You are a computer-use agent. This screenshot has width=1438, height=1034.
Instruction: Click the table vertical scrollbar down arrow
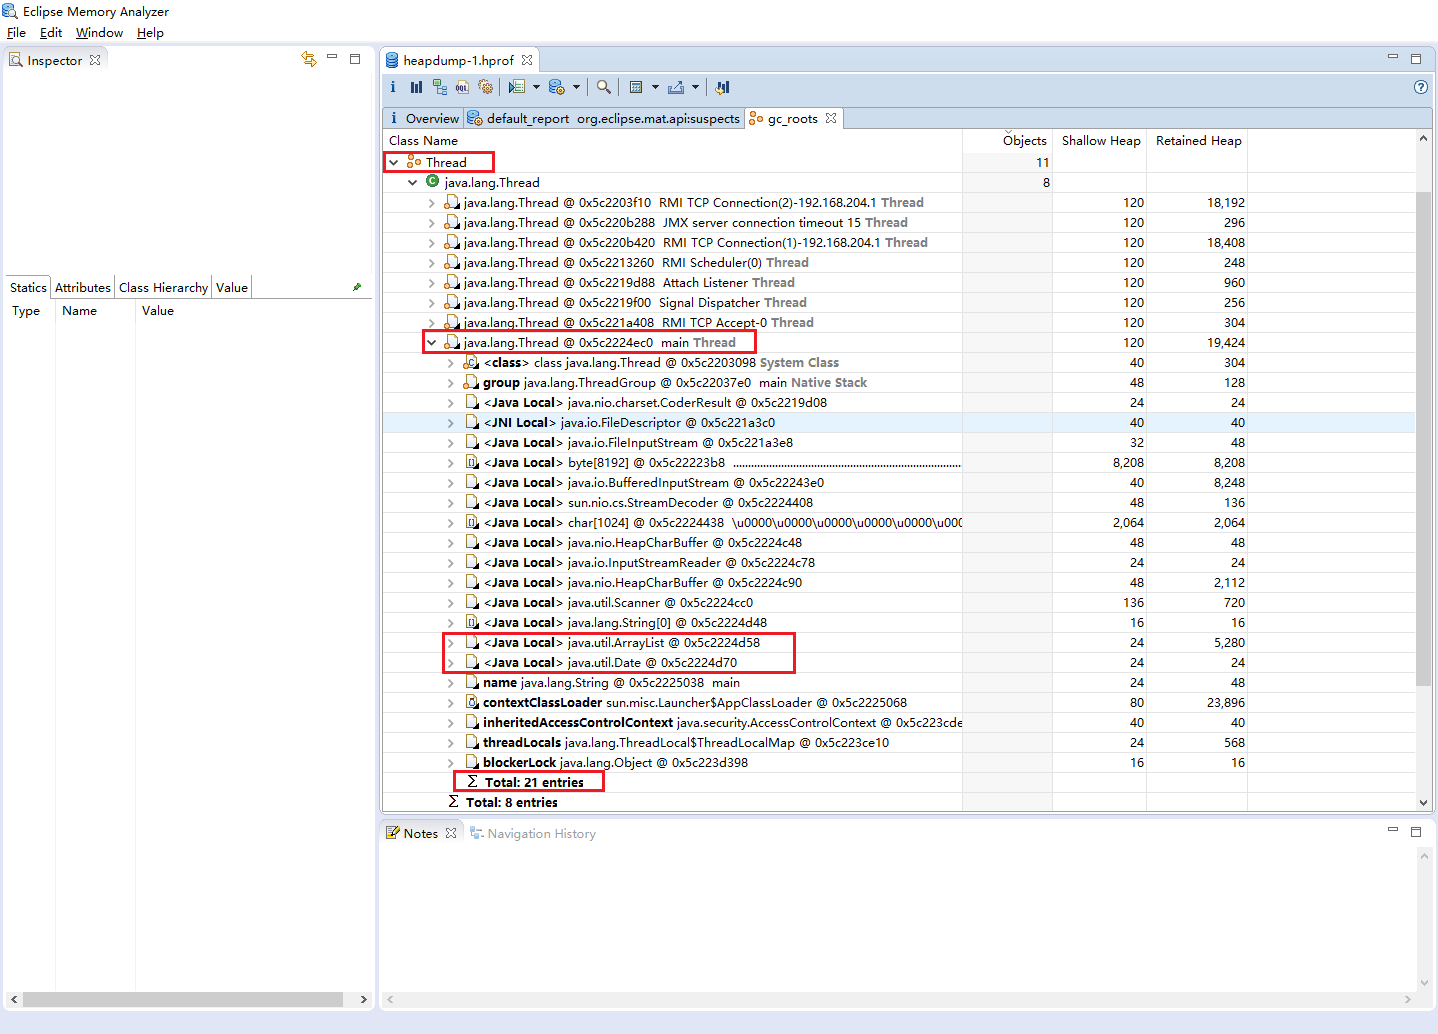coord(1423,802)
